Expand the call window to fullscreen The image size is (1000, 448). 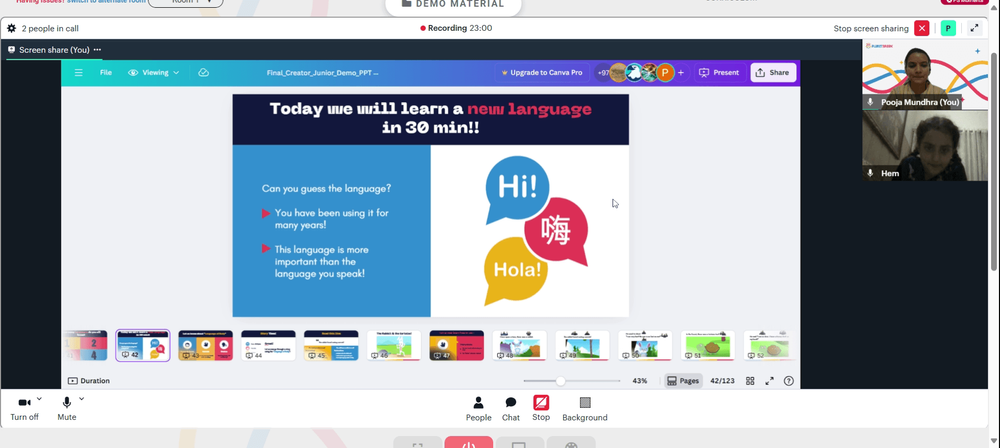click(x=974, y=28)
